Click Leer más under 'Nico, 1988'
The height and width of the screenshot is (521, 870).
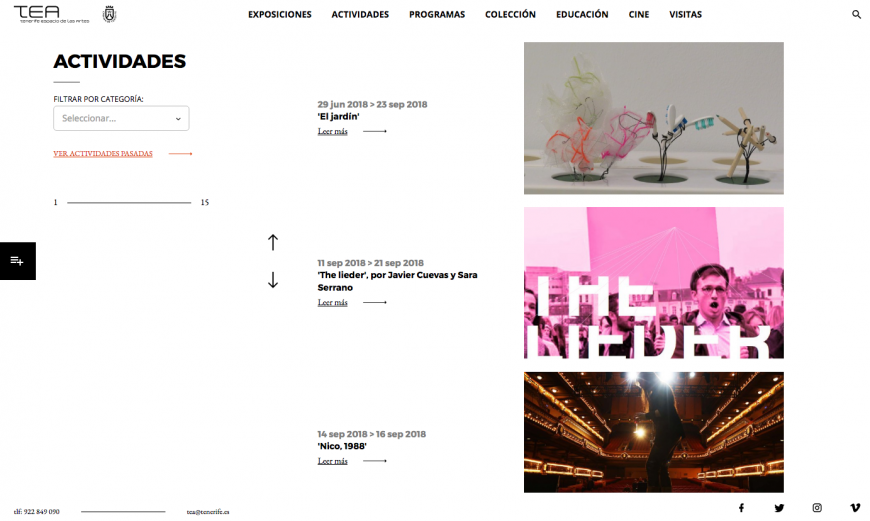(x=332, y=461)
